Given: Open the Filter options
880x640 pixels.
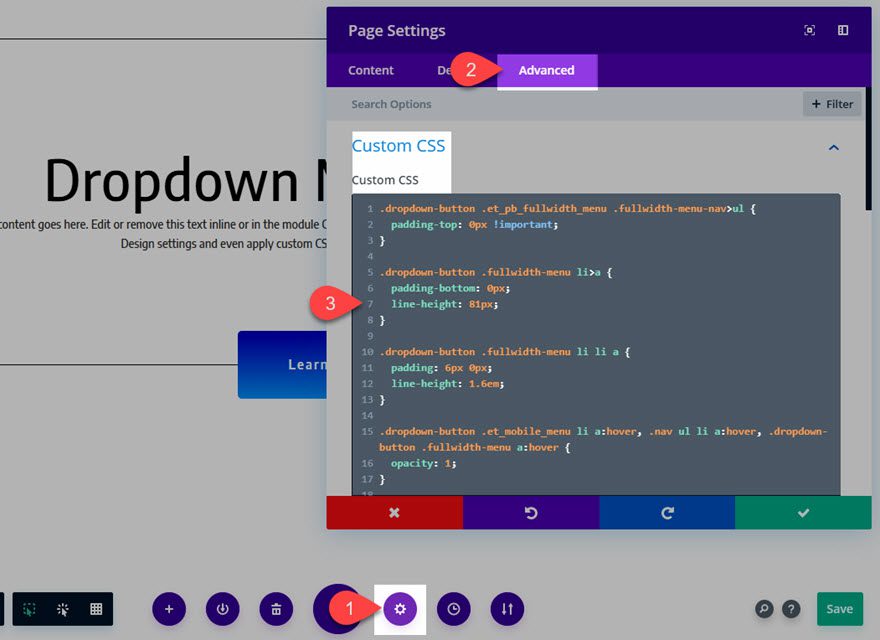Looking at the screenshot, I should point(831,104).
